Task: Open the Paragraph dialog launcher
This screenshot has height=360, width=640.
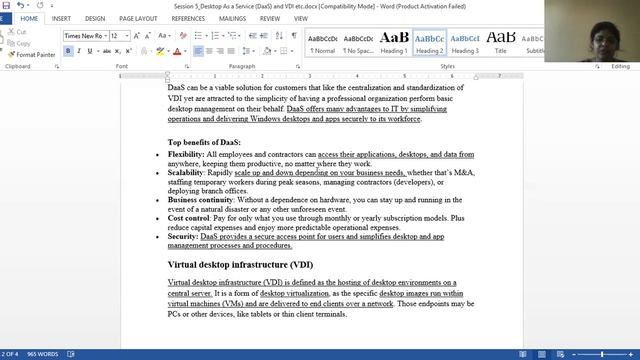Action: point(298,67)
